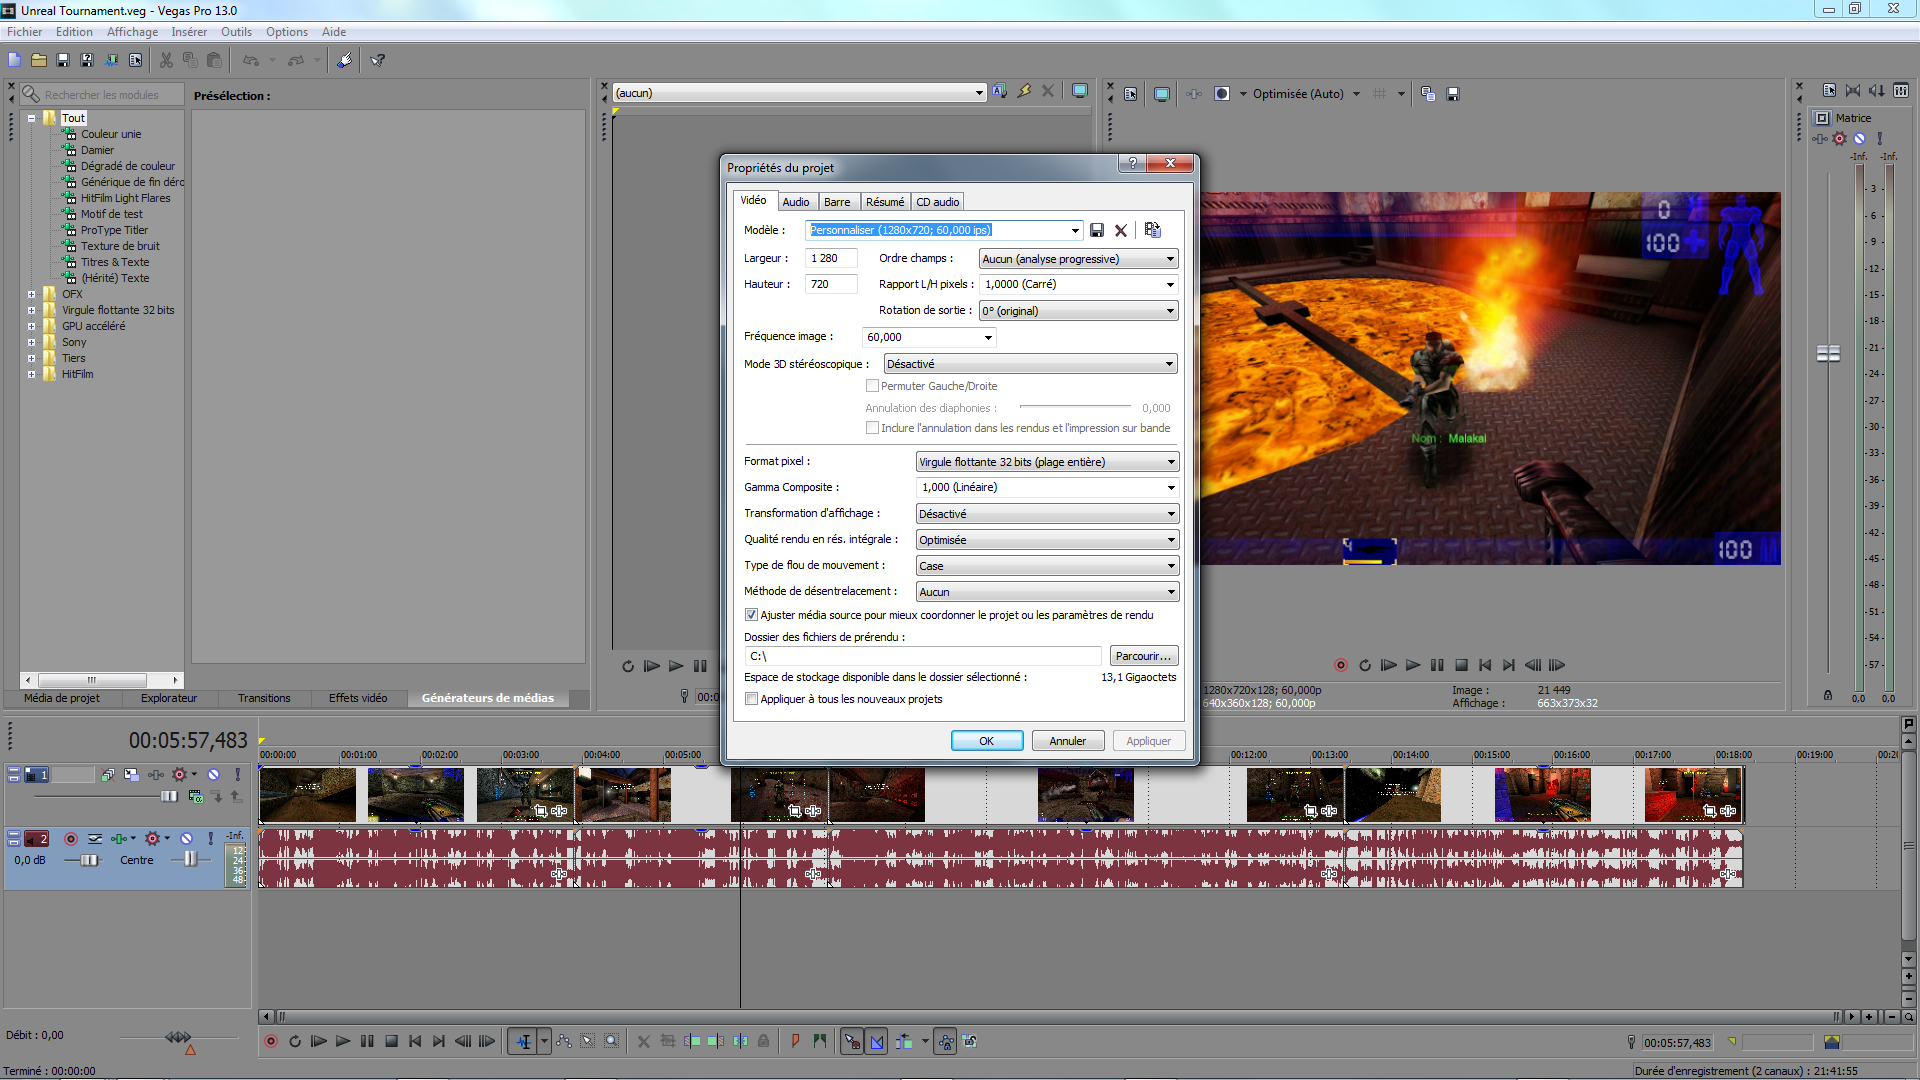Image resolution: width=1920 pixels, height=1080 pixels.
Task: Open a project with the folder icon
Action: [38, 60]
